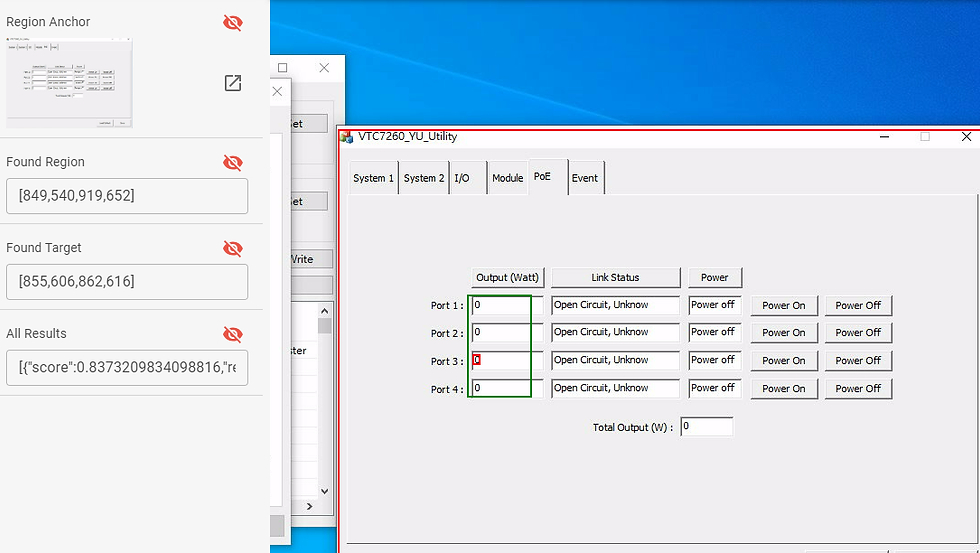Turn Power Off for Port 3
980x553 pixels.
[x=858, y=361]
